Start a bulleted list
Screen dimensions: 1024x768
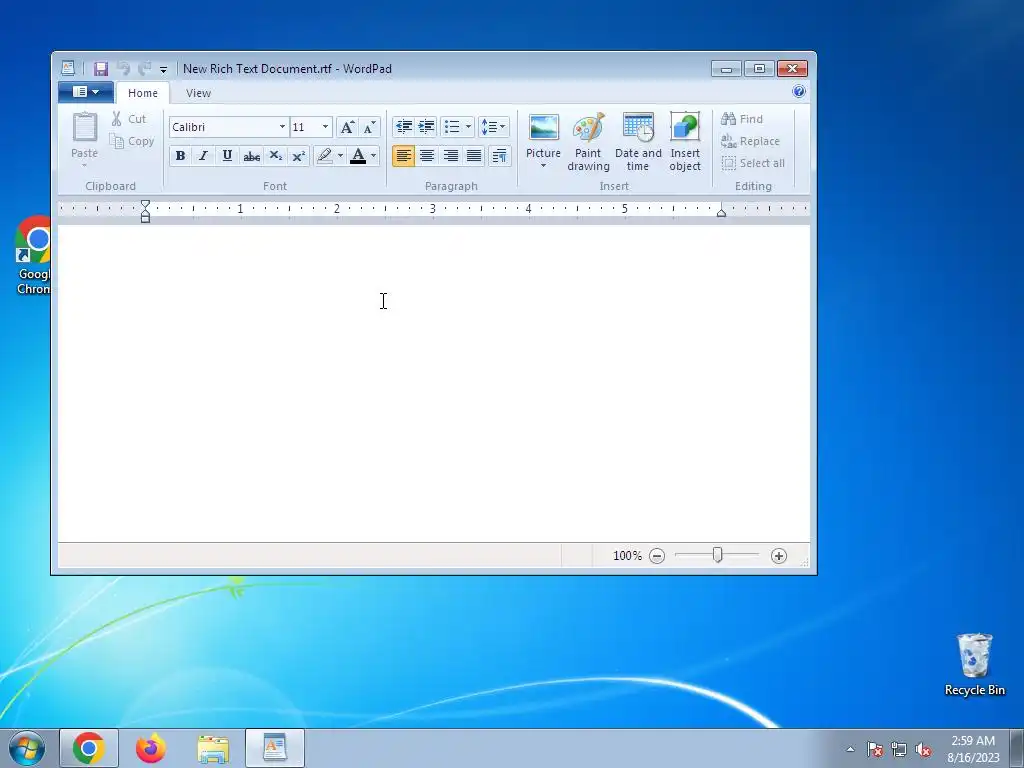pos(452,127)
